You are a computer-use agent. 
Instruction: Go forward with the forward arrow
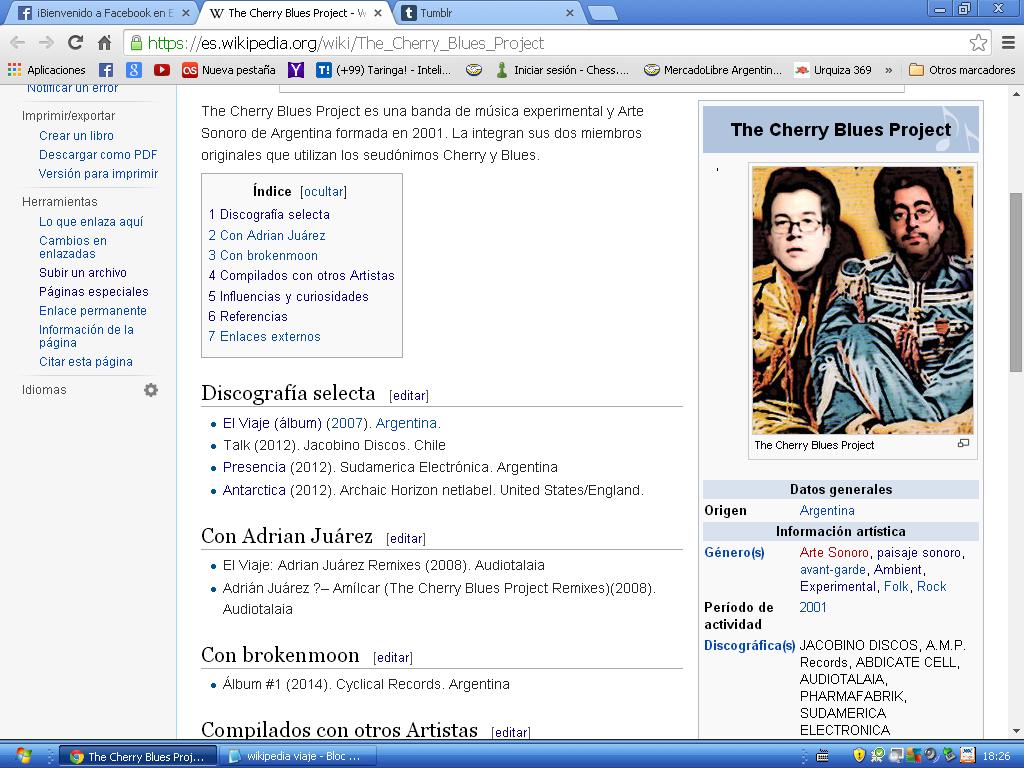click(46, 43)
